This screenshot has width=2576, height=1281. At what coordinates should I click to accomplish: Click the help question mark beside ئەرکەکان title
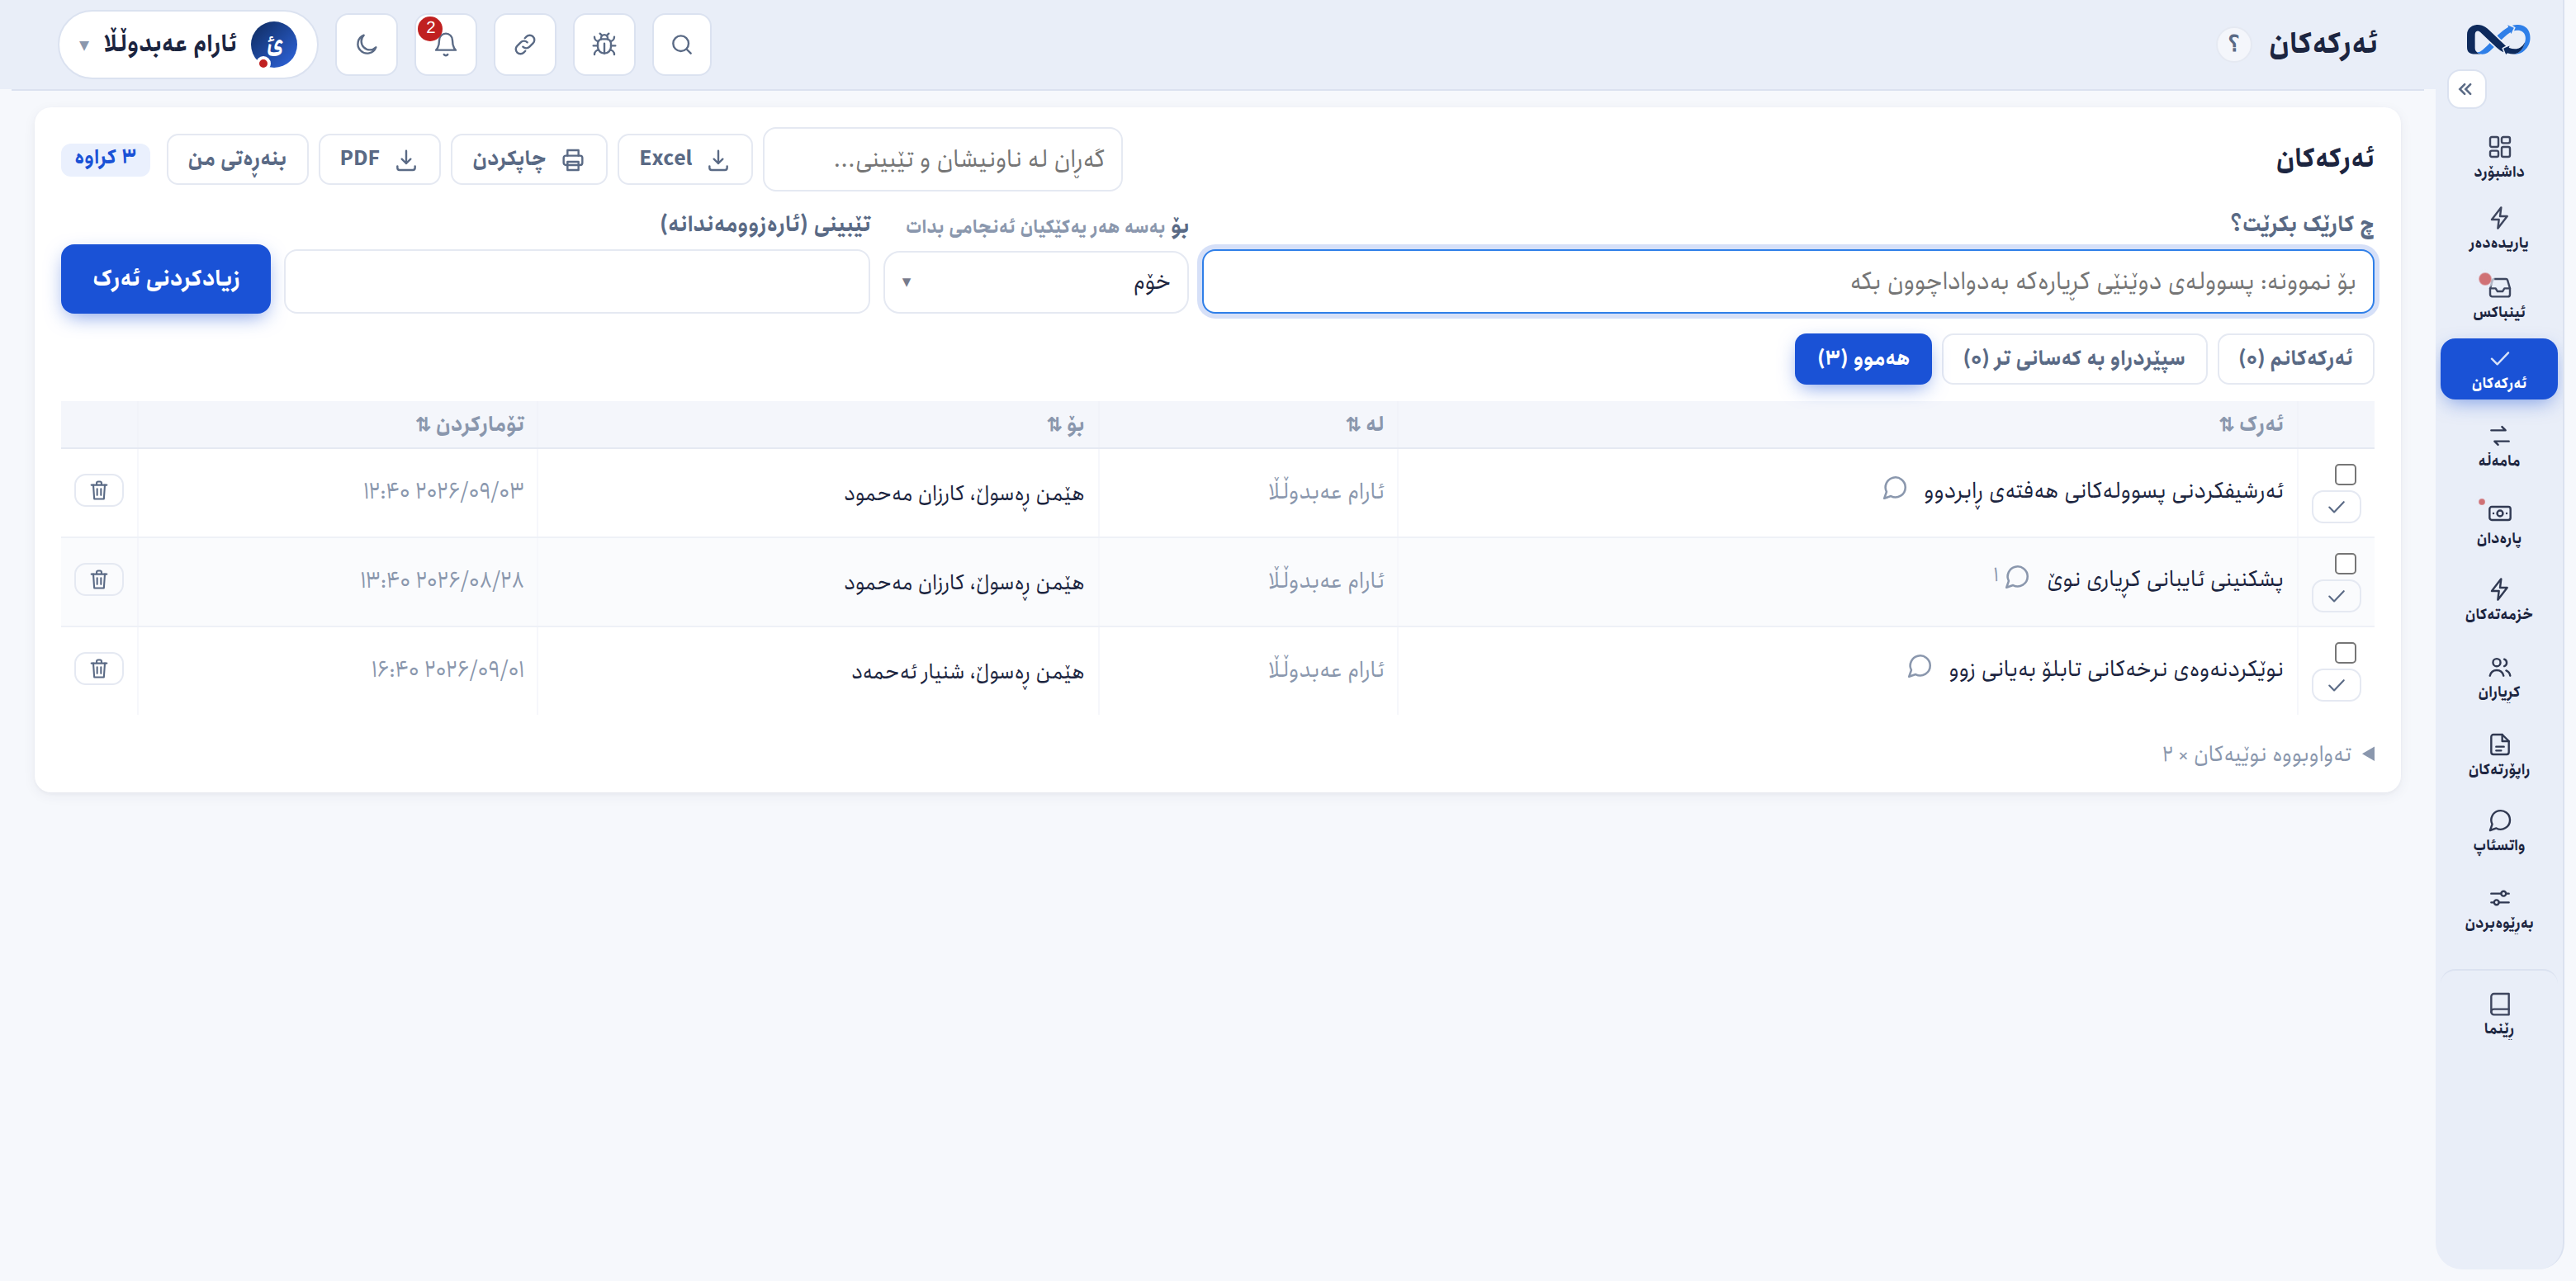(x=2233, y=44)
